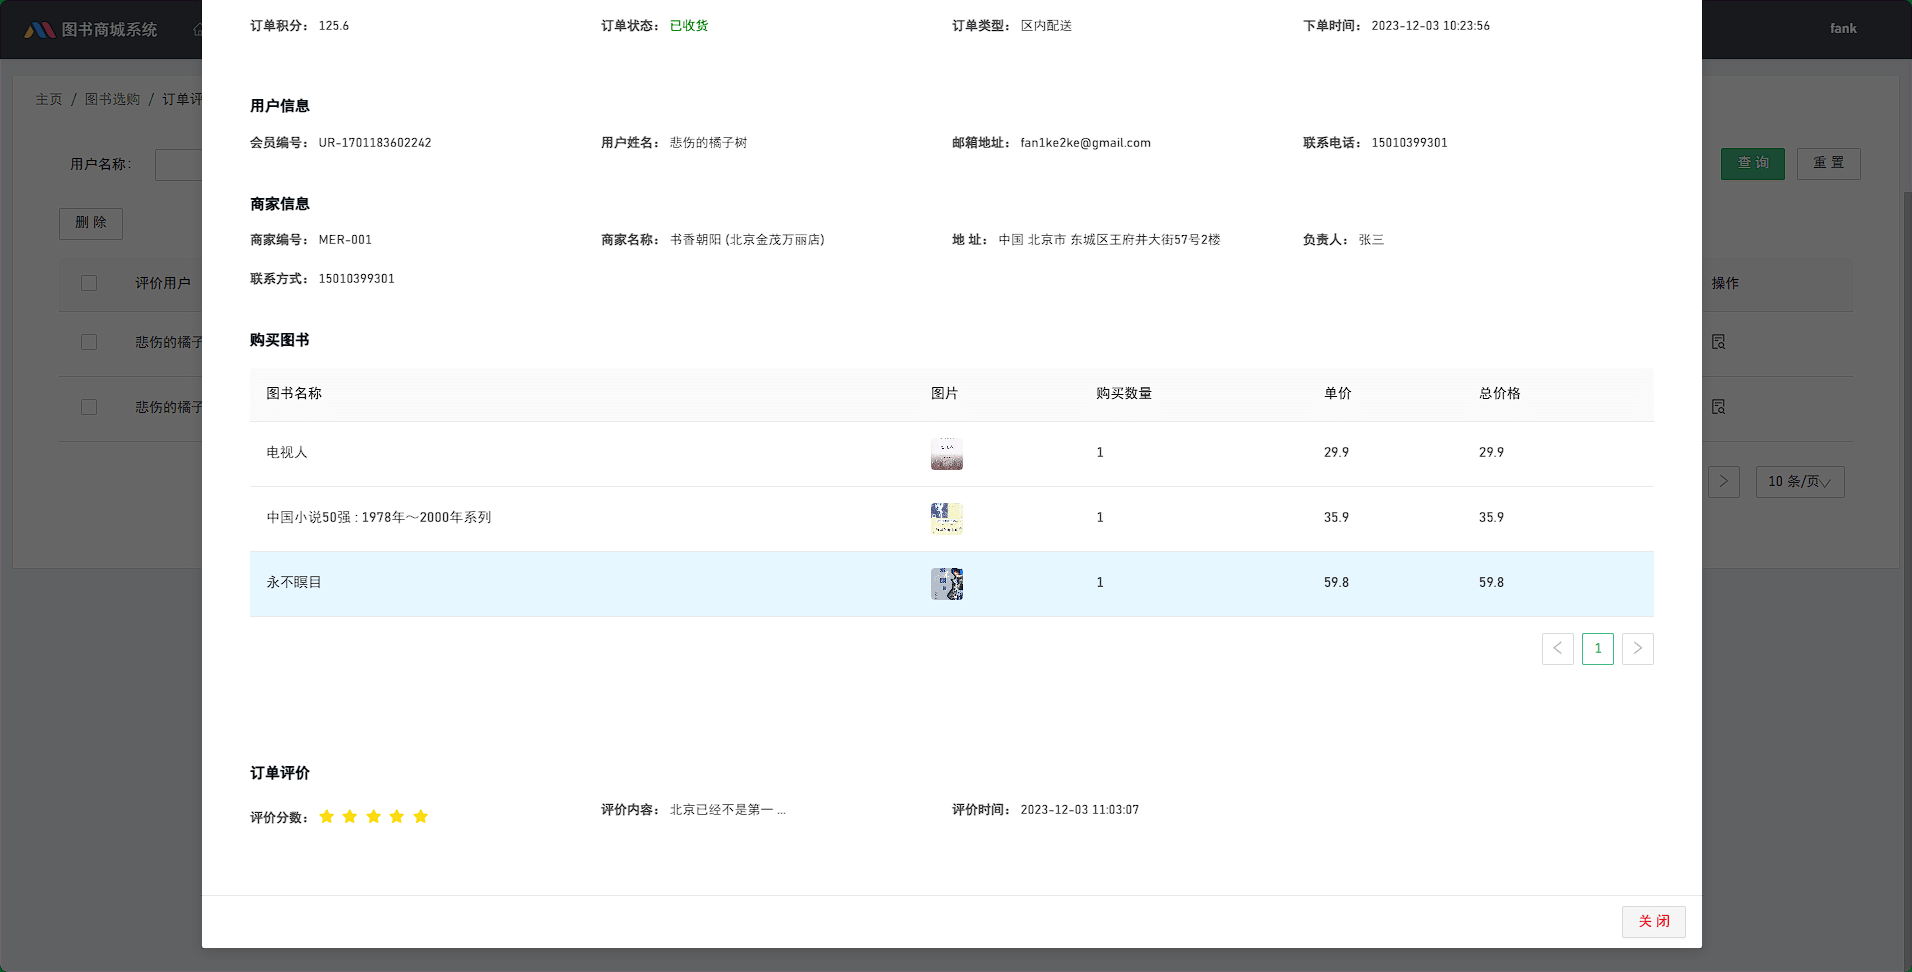The width and height of the screenshot is (1912, 972).
Task: Click view-details icon on first review row
Action: pos(1718,341)
